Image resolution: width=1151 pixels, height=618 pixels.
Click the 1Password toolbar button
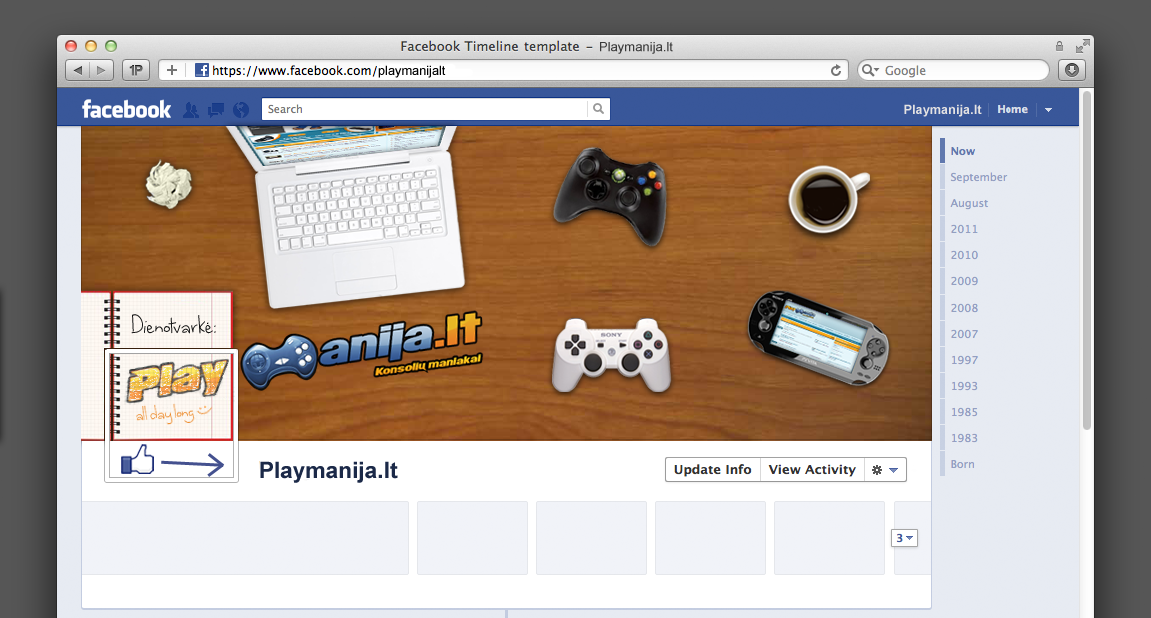[136, 70]
